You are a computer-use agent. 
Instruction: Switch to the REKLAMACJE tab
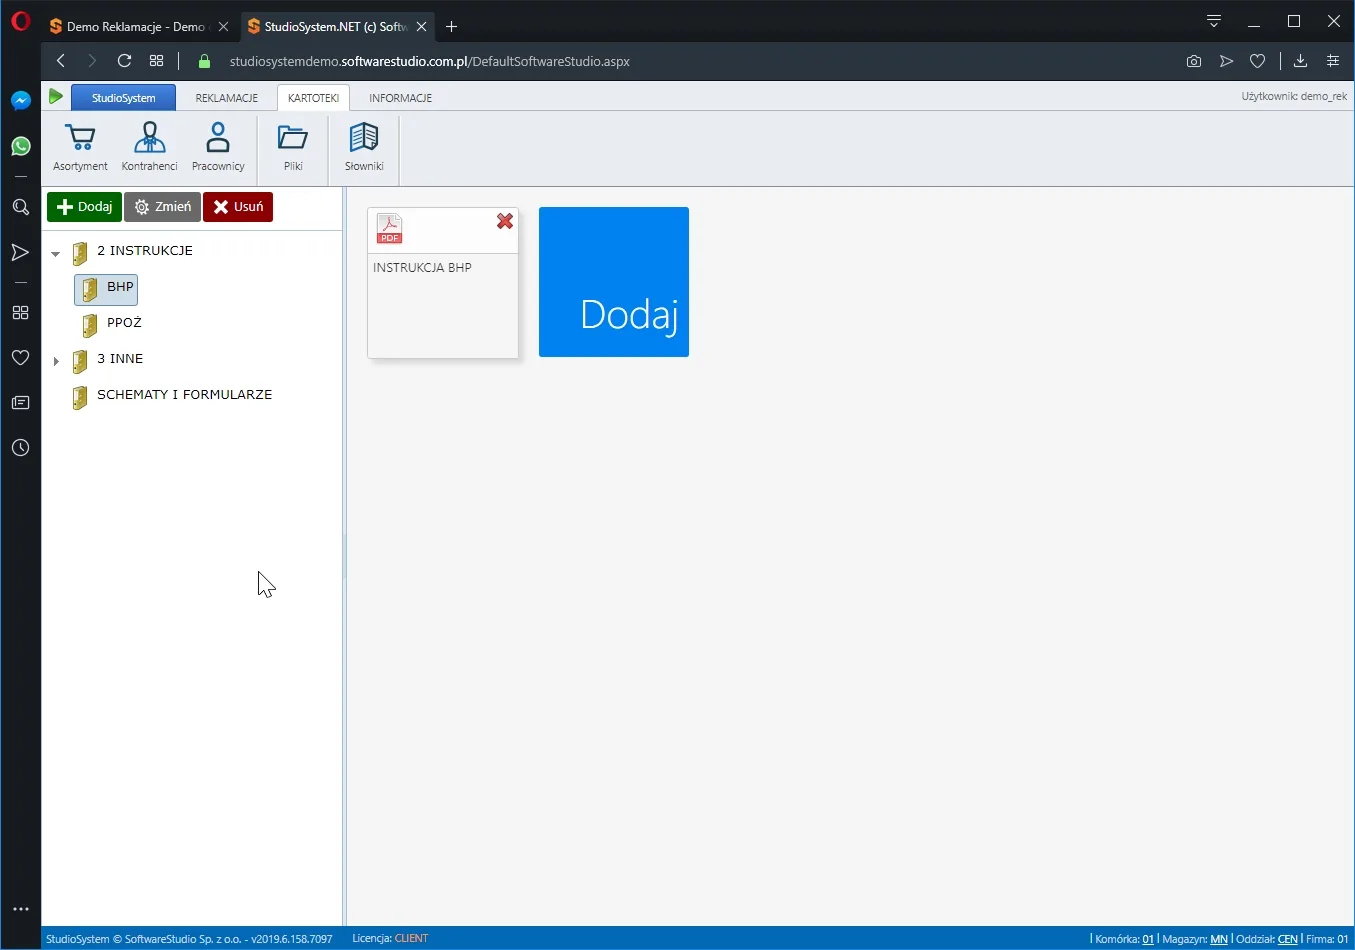click(227, 98)
